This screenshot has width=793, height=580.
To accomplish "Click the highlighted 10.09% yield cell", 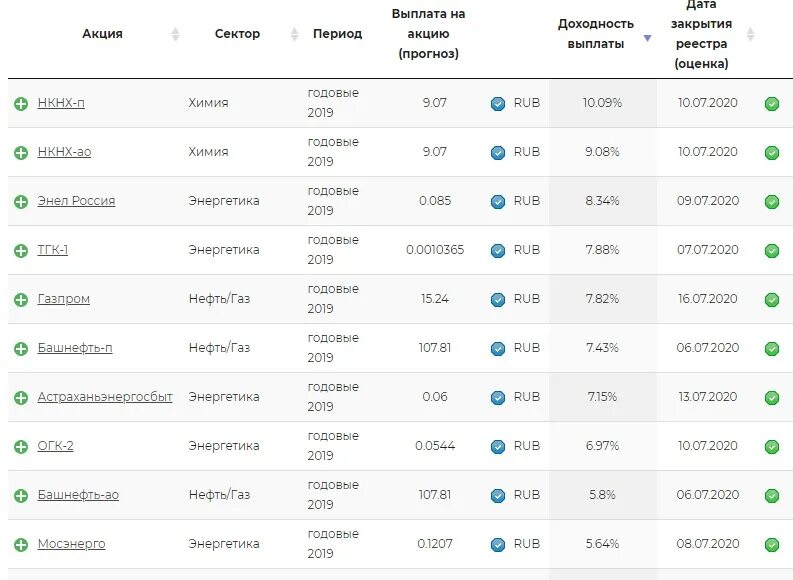I will 602,103.
